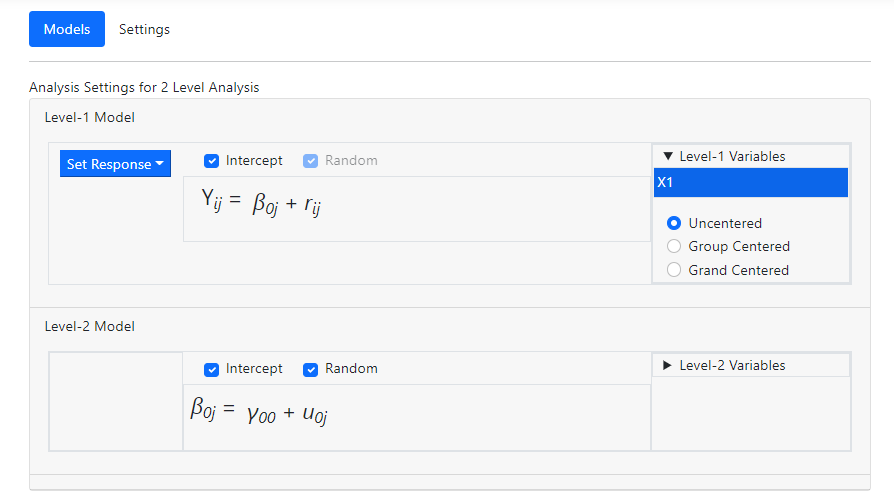
Task: Toggle the Level-1 Intercept checkbox
Action: (x=212, y=161)
